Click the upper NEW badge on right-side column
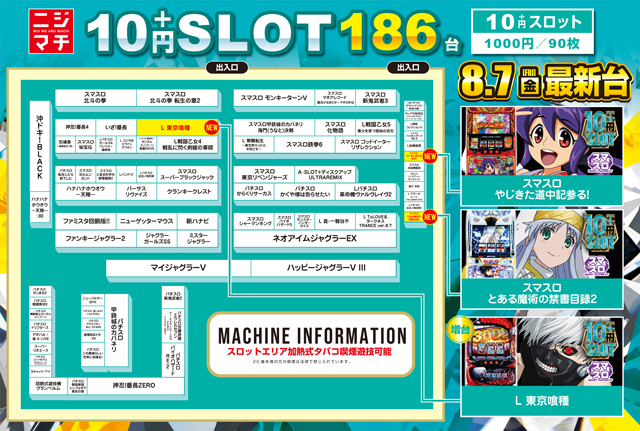The image size is (640, 431). tap(430, 156)
